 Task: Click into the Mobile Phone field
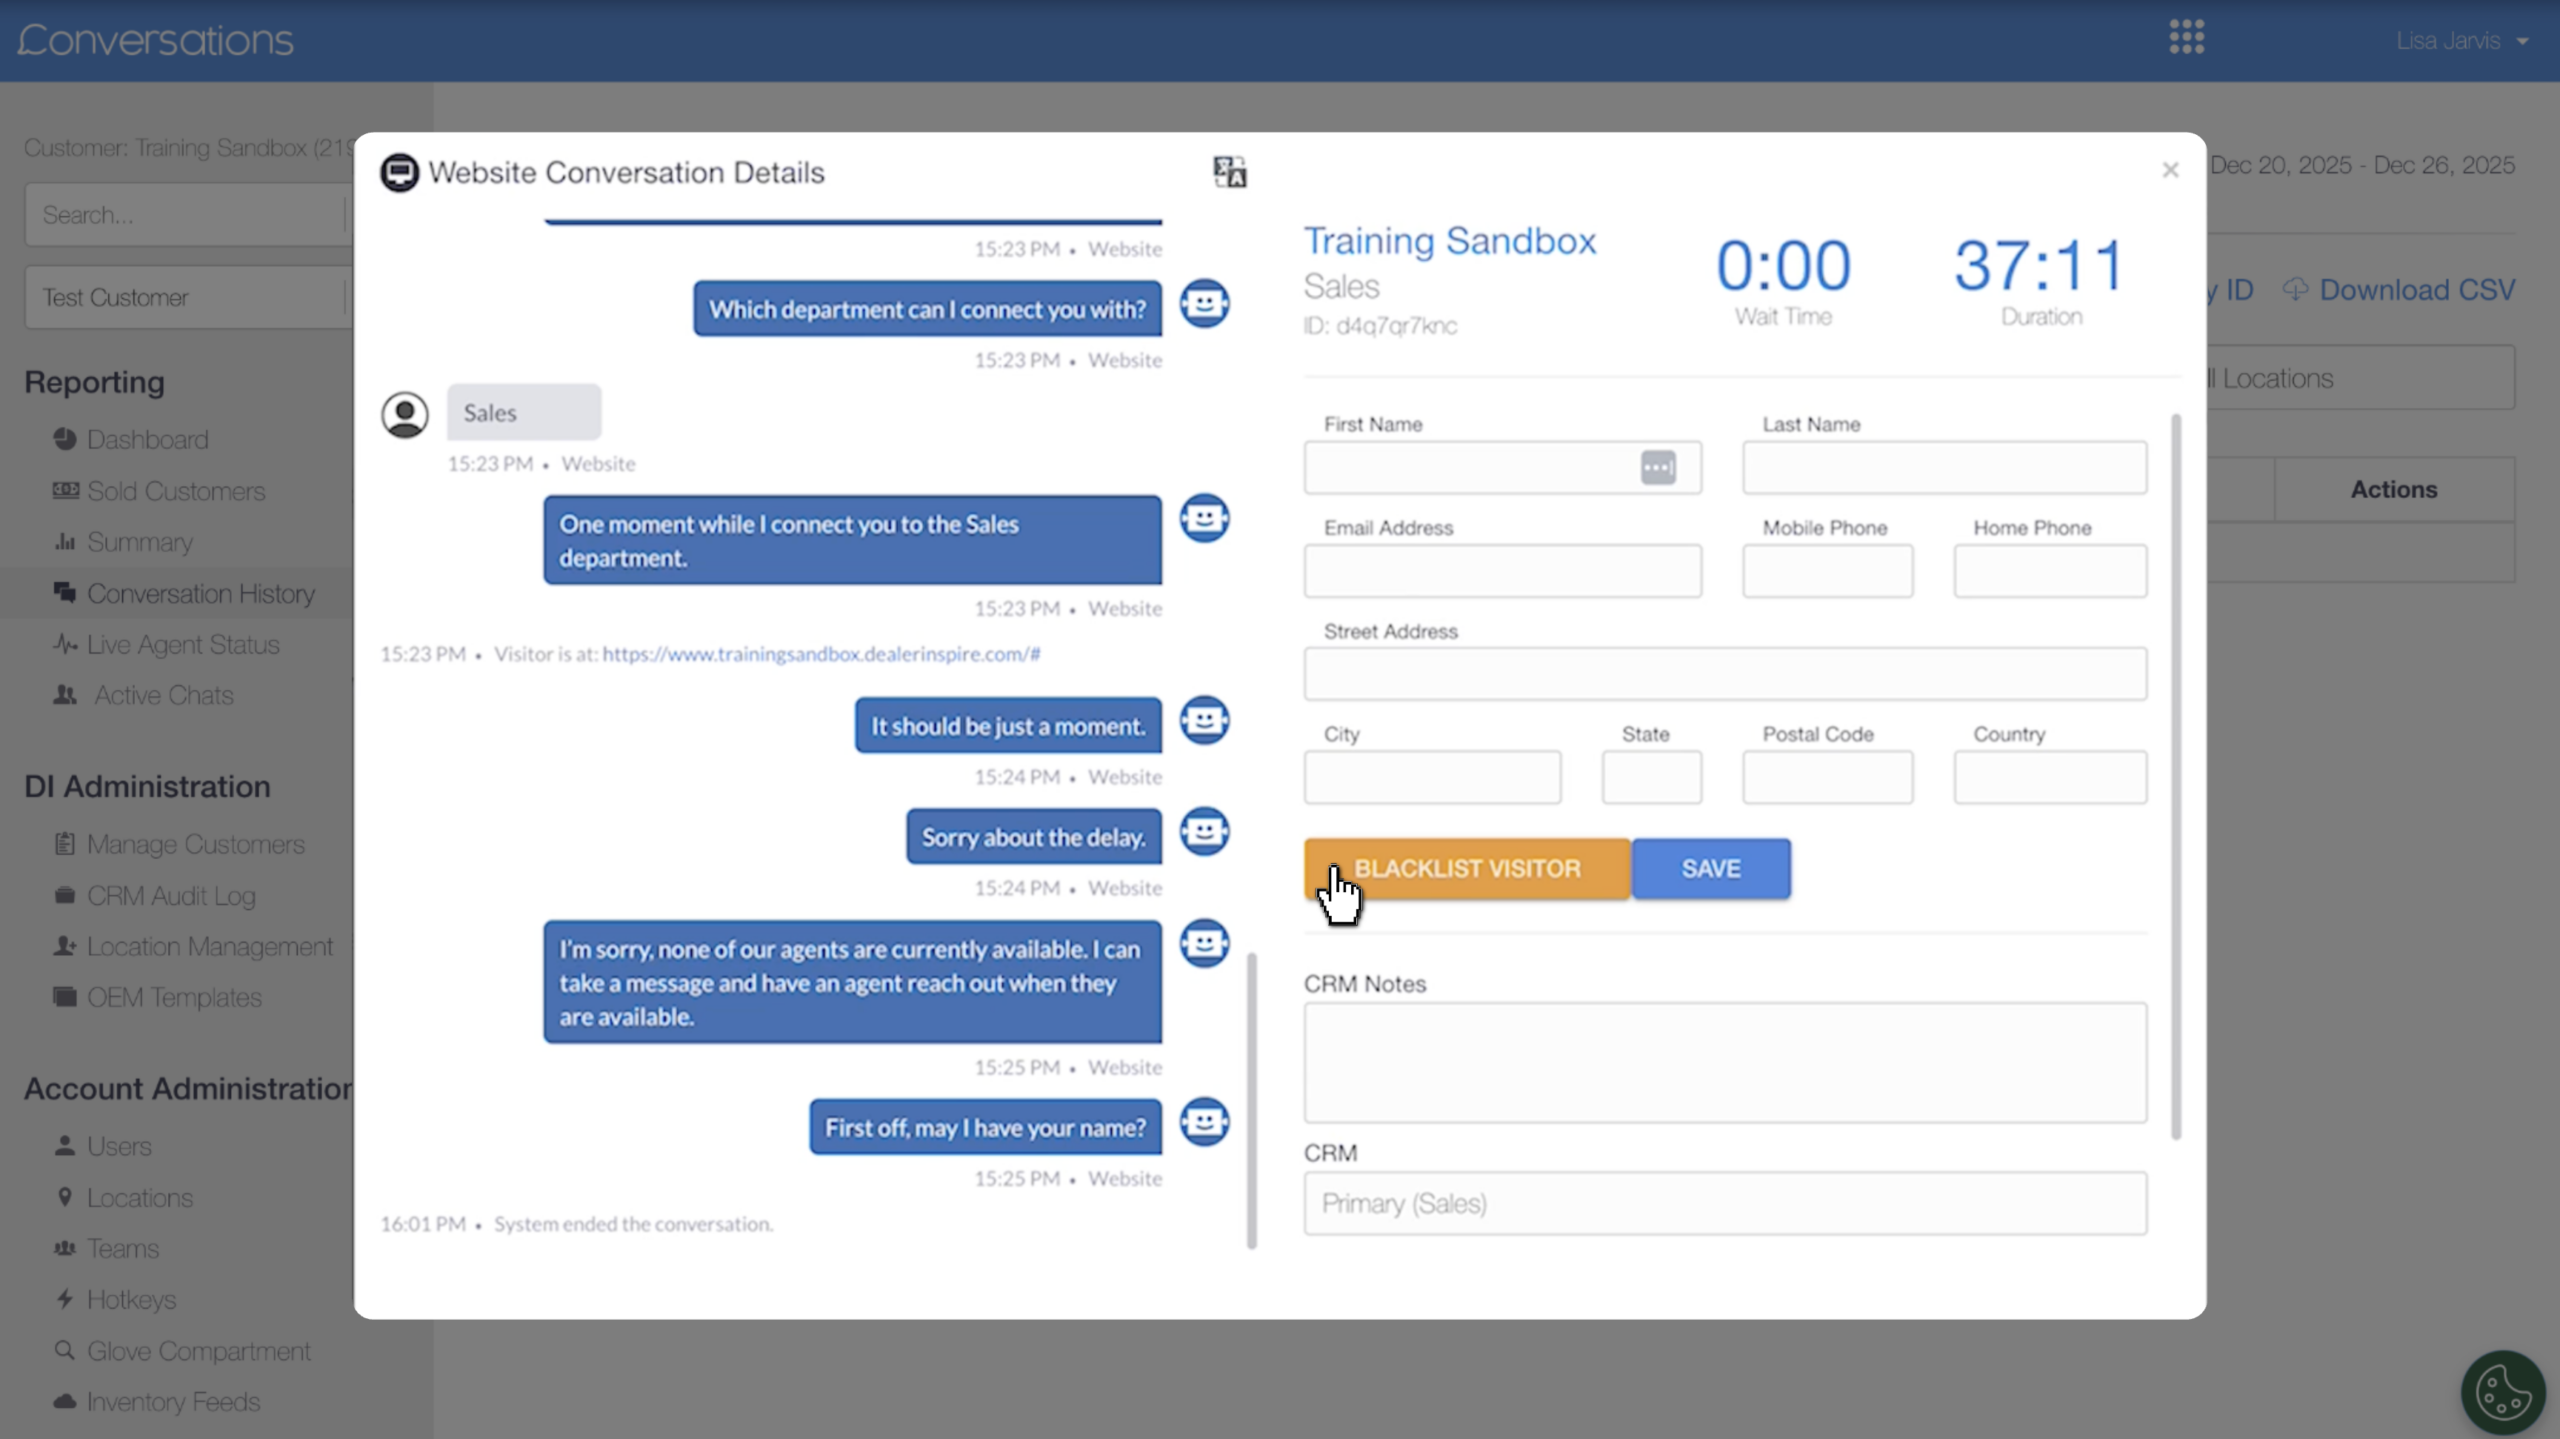click(x=1827, y=571)
